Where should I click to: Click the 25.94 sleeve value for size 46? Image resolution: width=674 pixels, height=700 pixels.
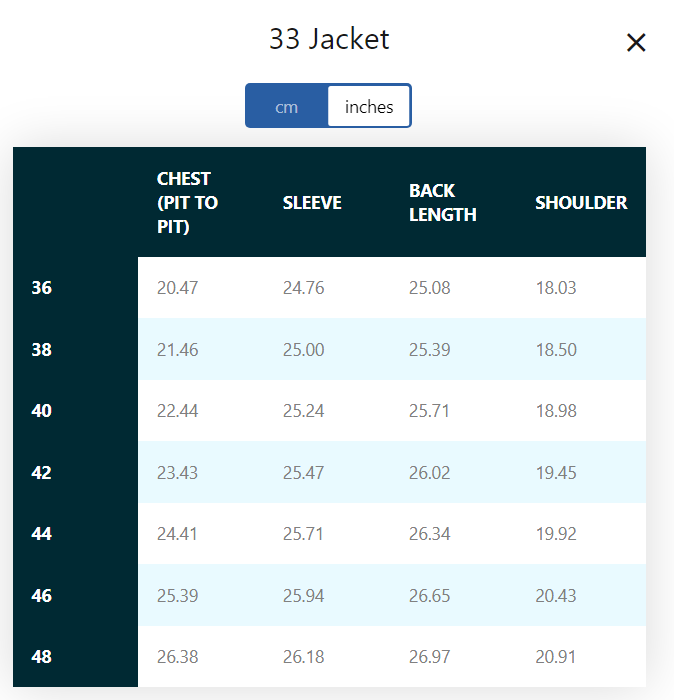pyautogui.click(x=304, y=596)
